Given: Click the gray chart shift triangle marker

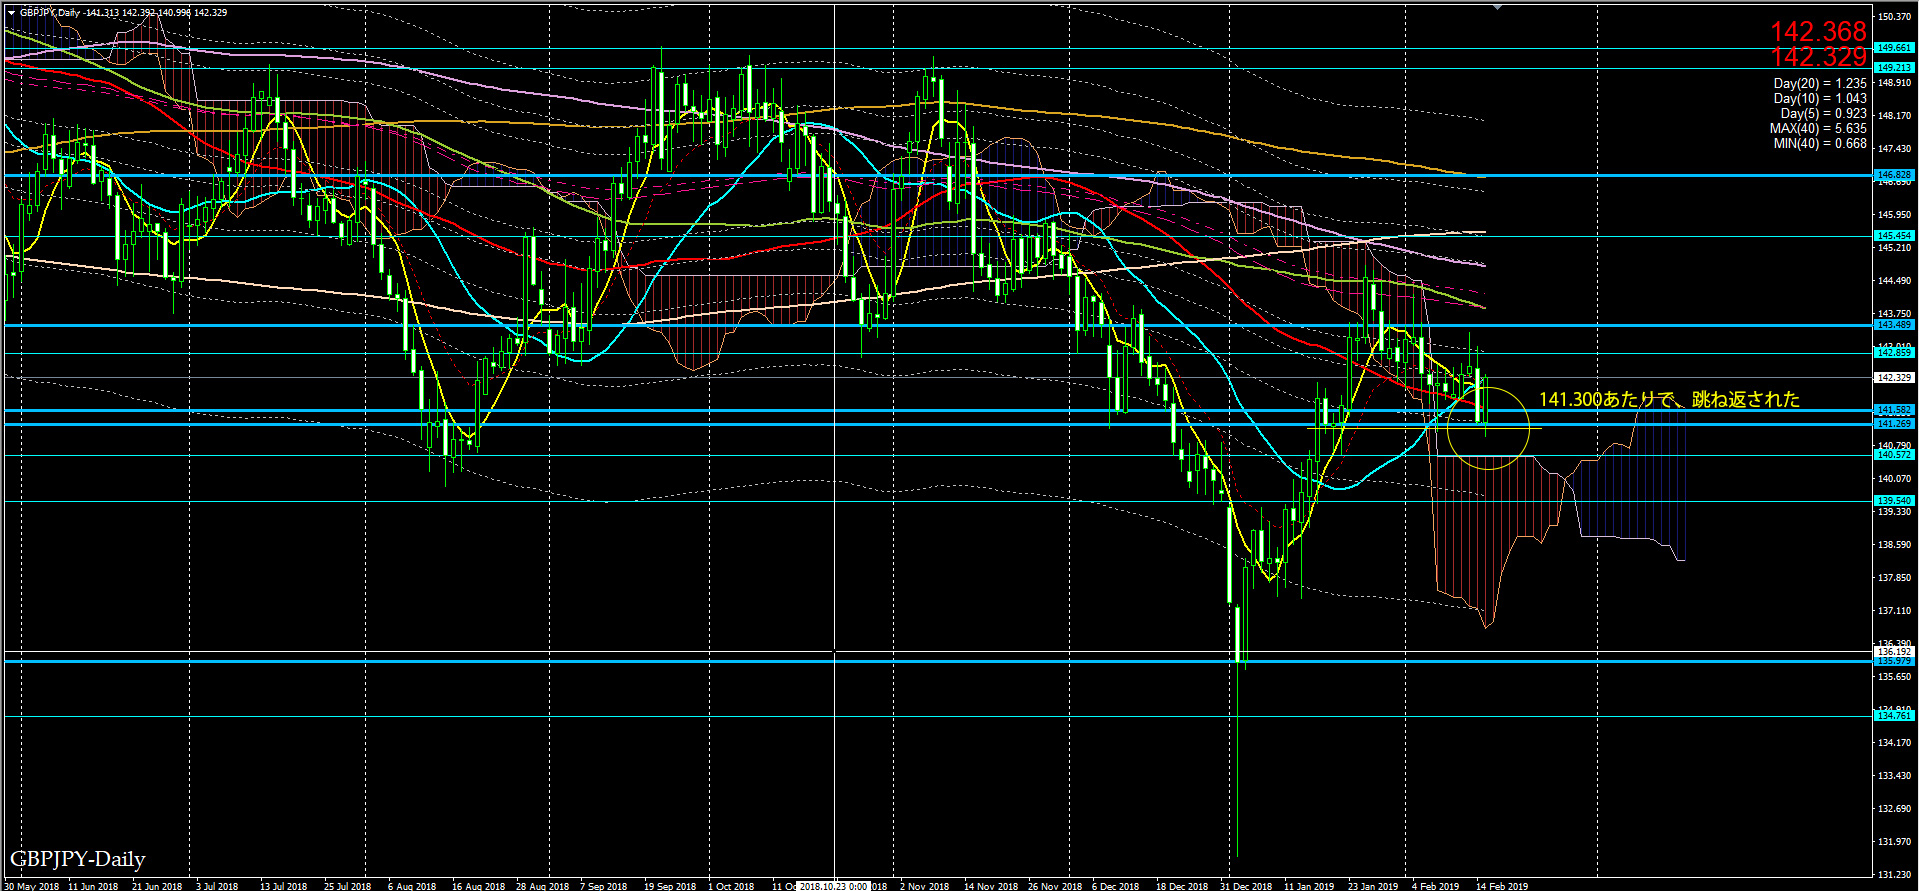Looking at the screenshot, I should click(x=1497, y=7).
